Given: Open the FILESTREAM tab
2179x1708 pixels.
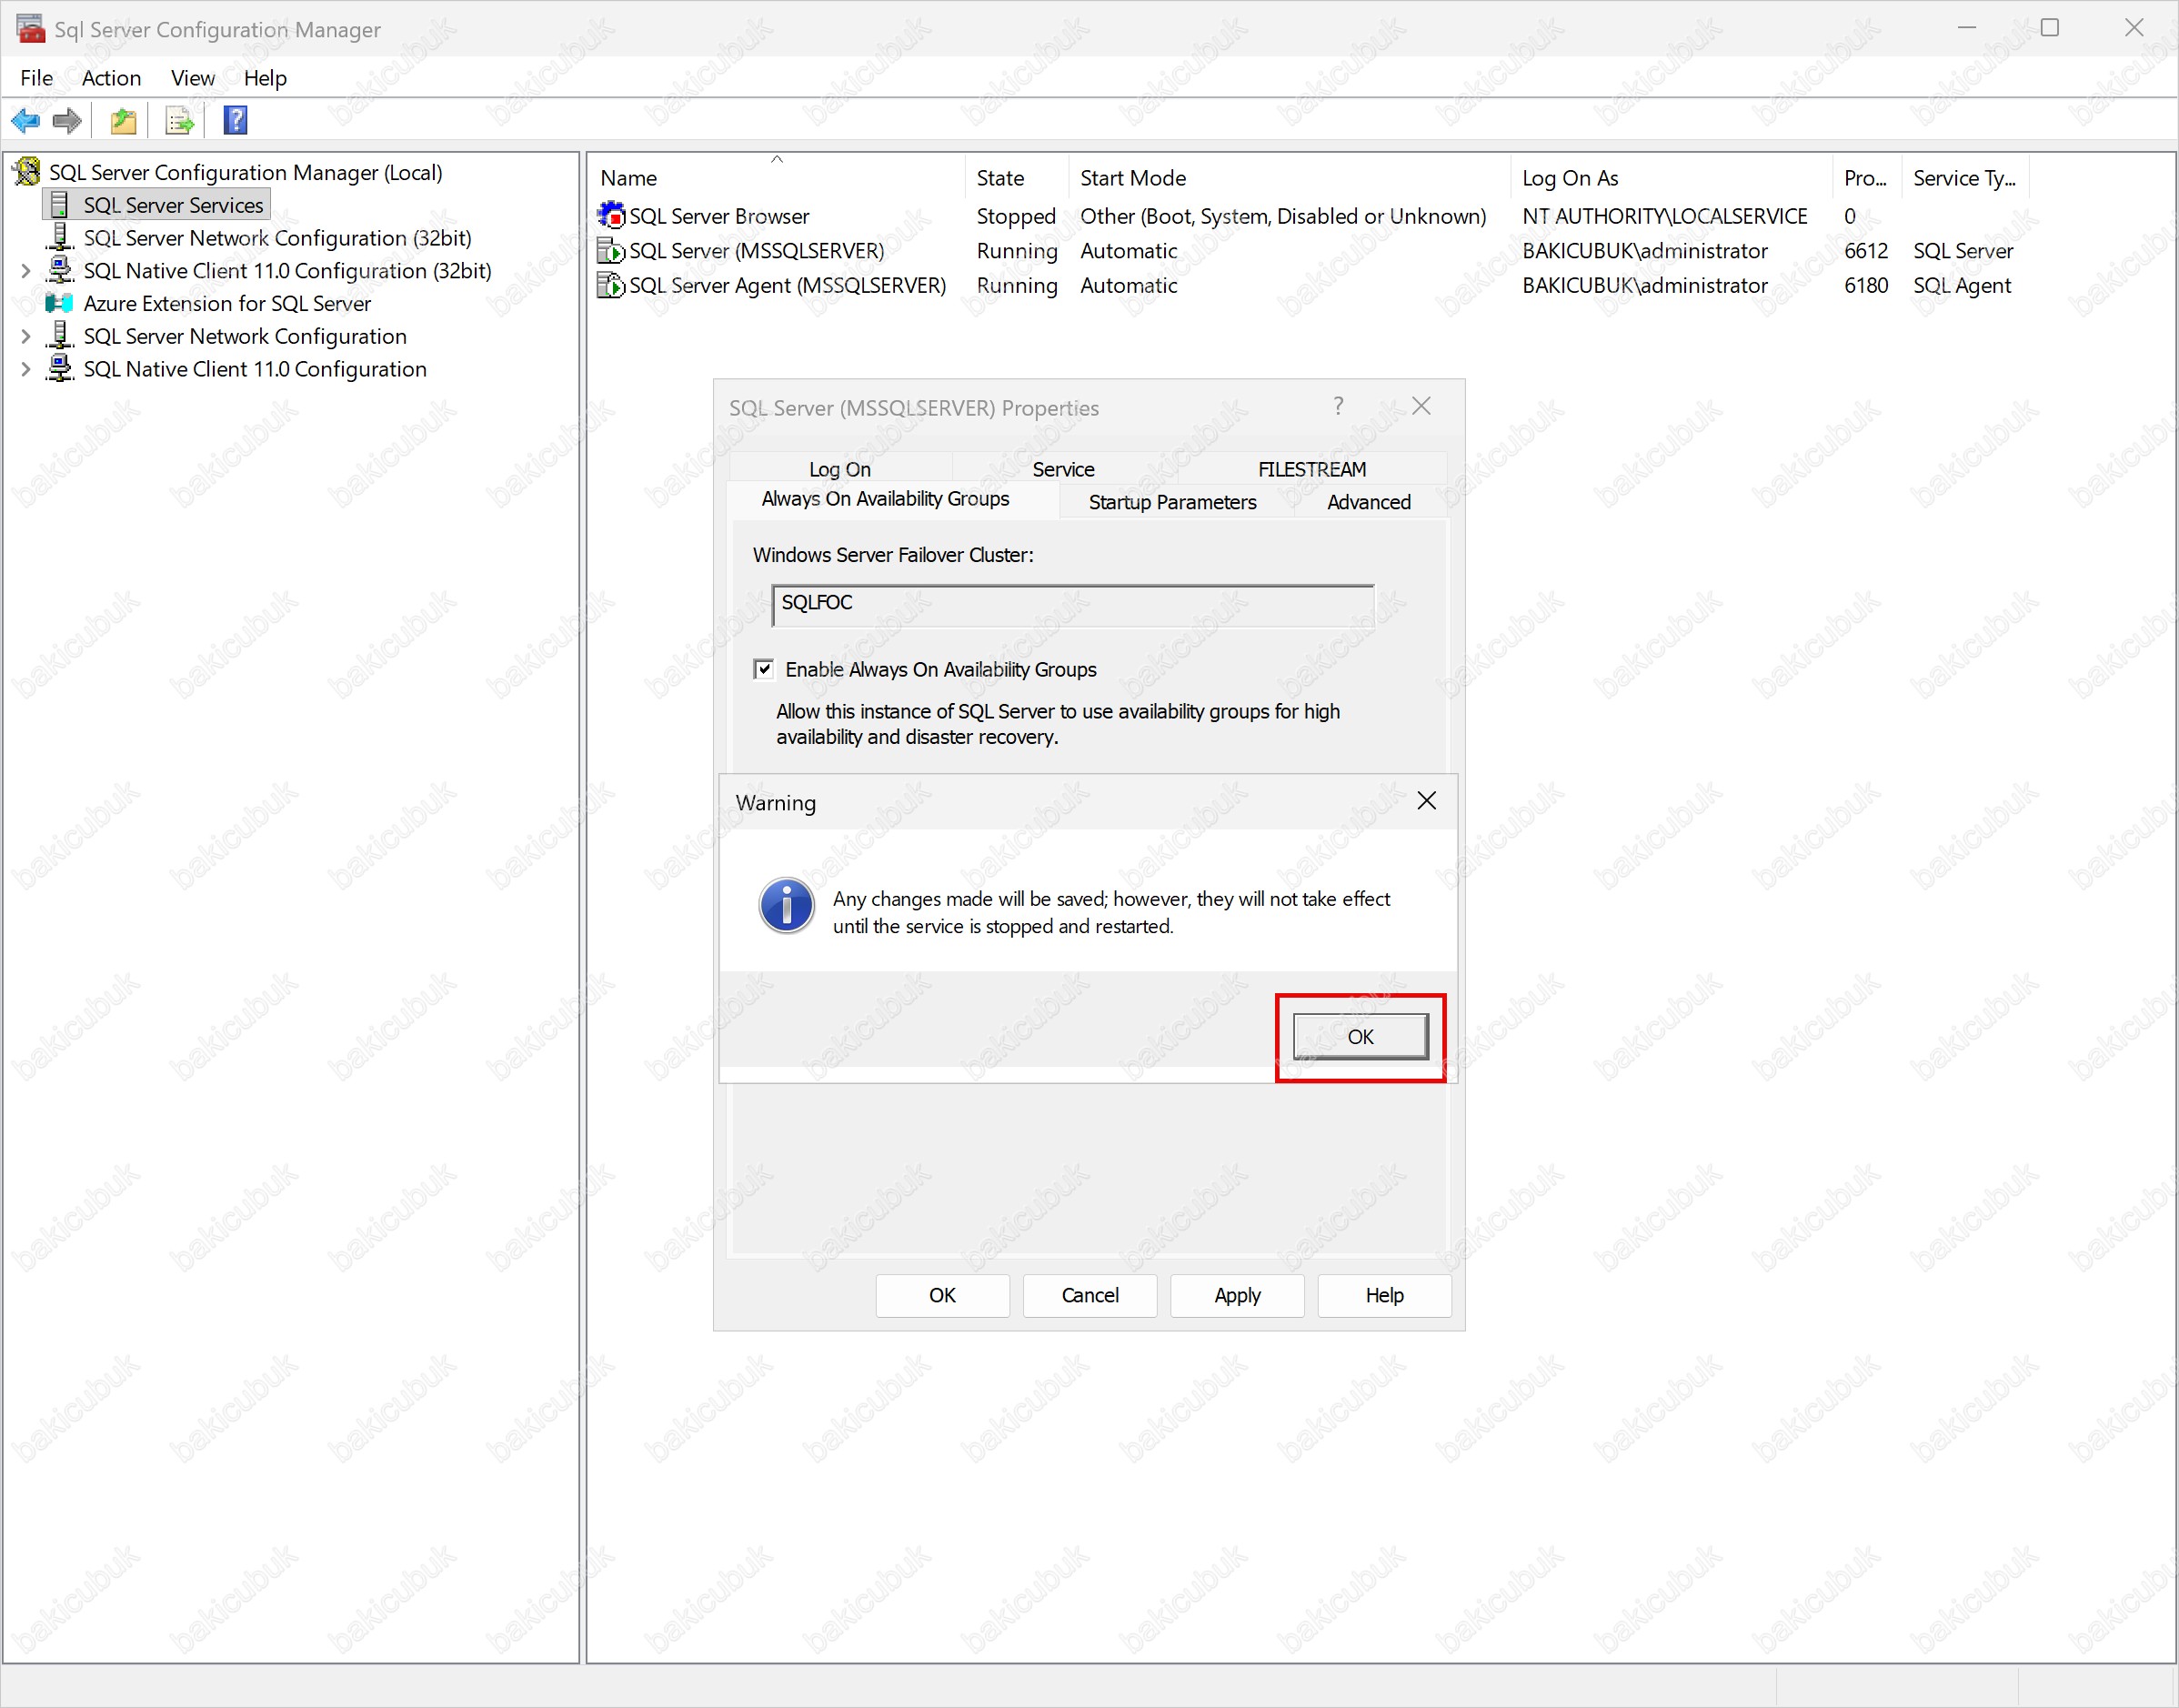Looking at the screenshot, I should [1311, 469].
